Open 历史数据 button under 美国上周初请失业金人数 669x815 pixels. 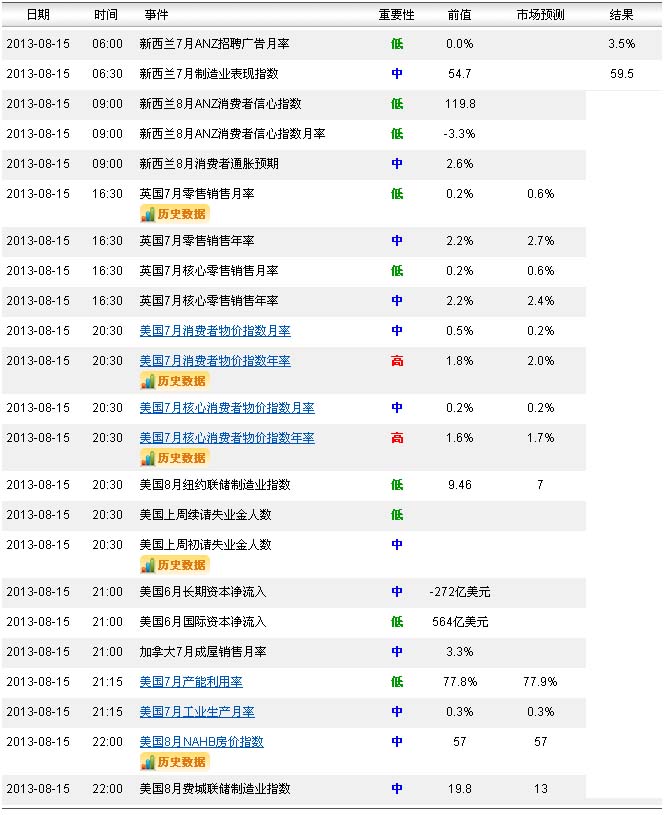(x=175, y=566)
